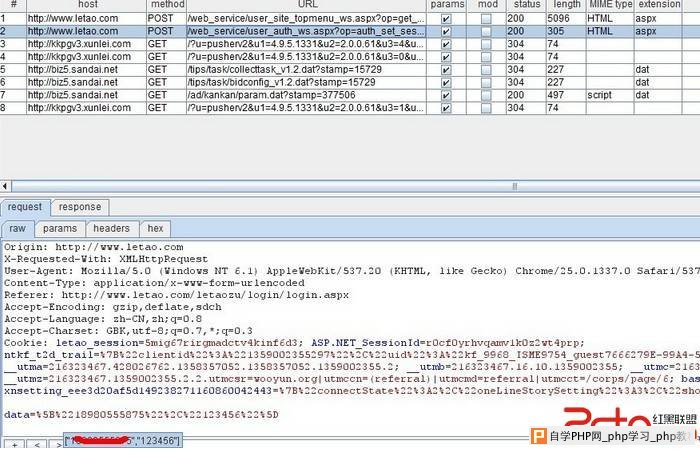Select user_site_topmenu_ws.aspx URL cell
Screen dimensions: 700x450
tap(306, 19)
